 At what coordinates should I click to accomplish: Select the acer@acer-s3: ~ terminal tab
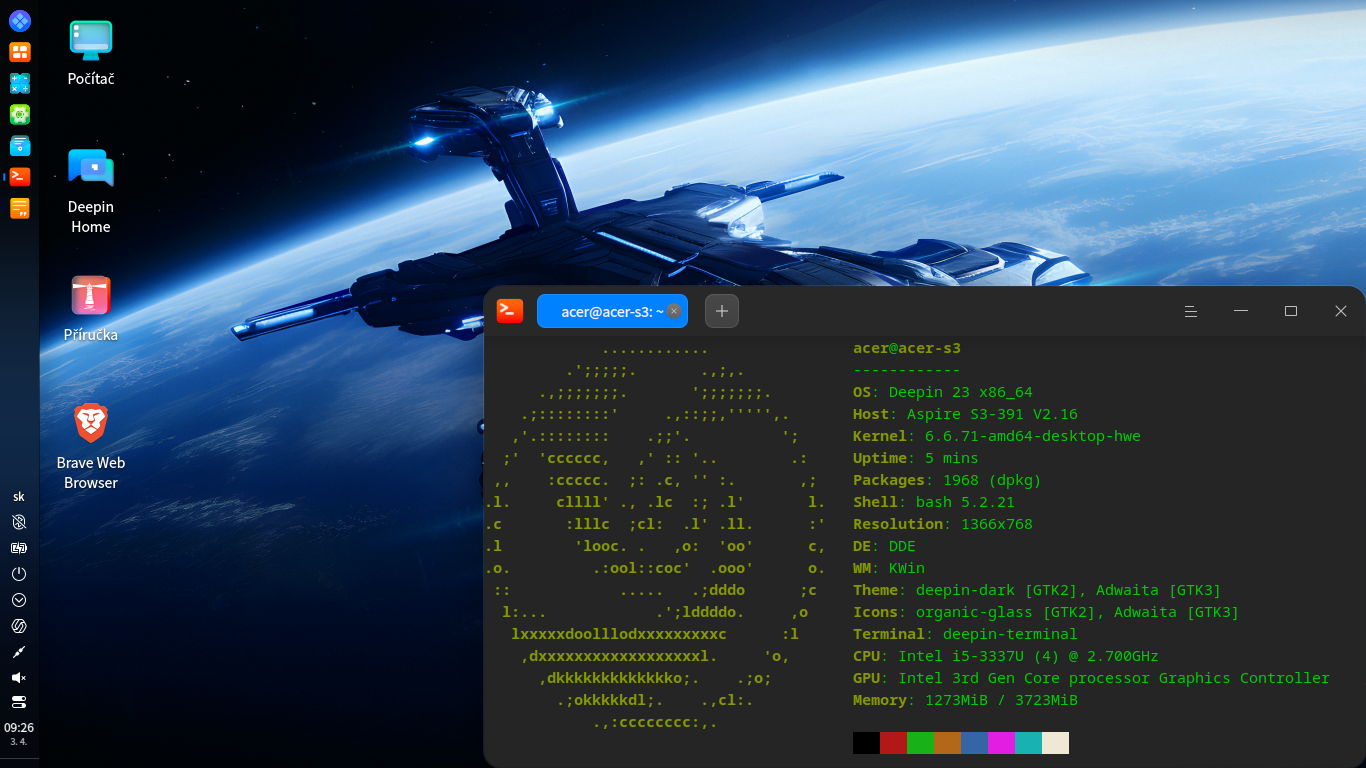point(612,311)
